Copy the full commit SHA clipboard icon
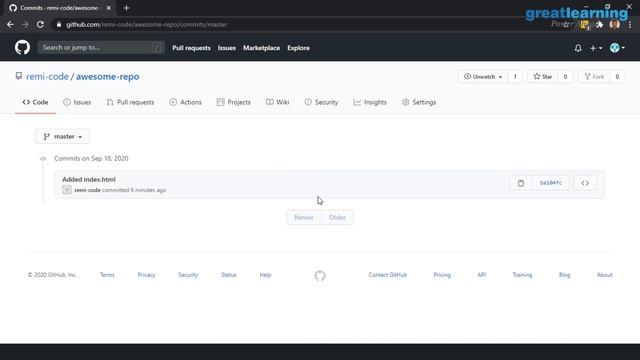640x360 pixels. (x=521, y=183)
